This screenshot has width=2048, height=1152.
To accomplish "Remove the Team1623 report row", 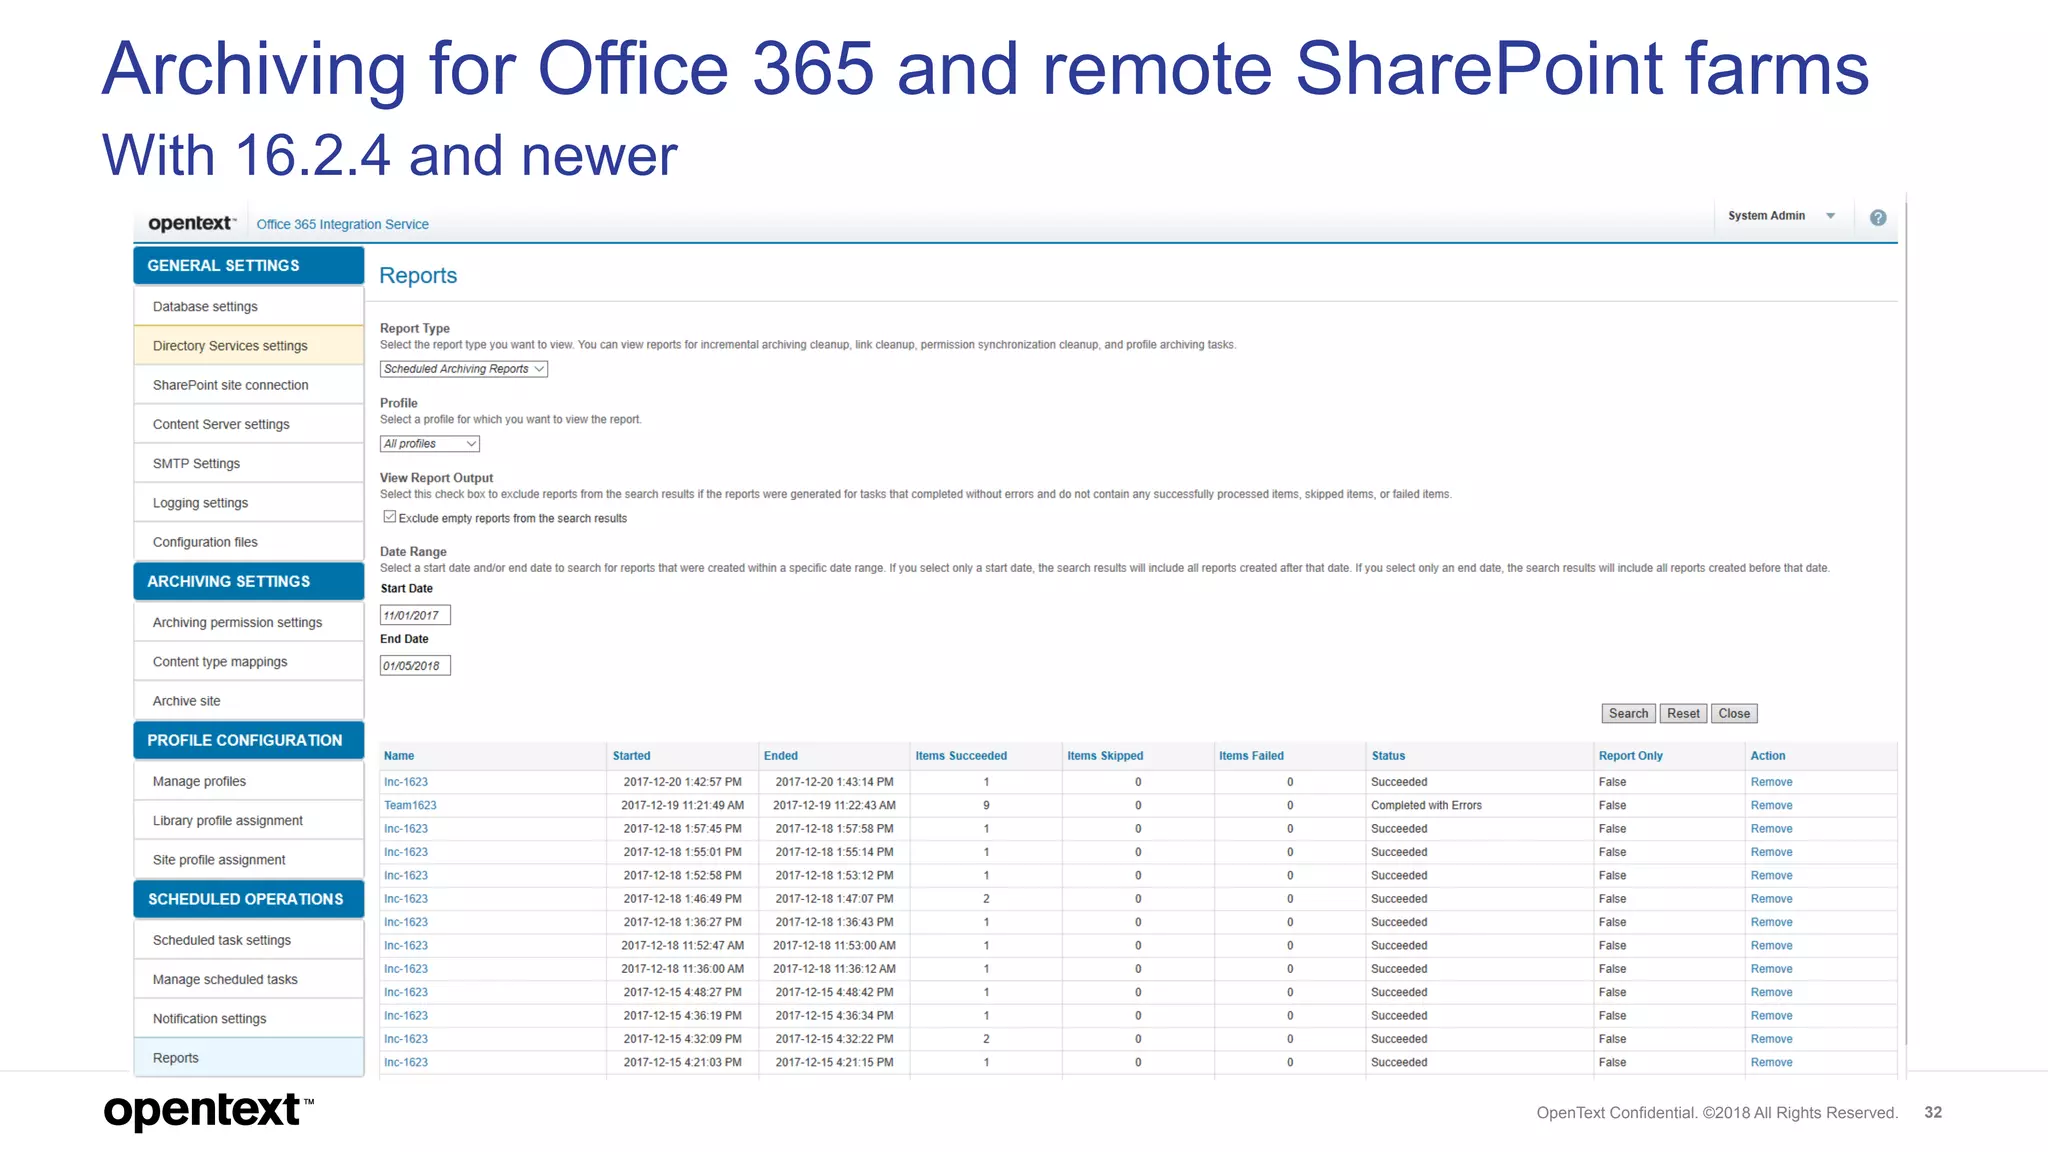I will tap(1771, 805).
